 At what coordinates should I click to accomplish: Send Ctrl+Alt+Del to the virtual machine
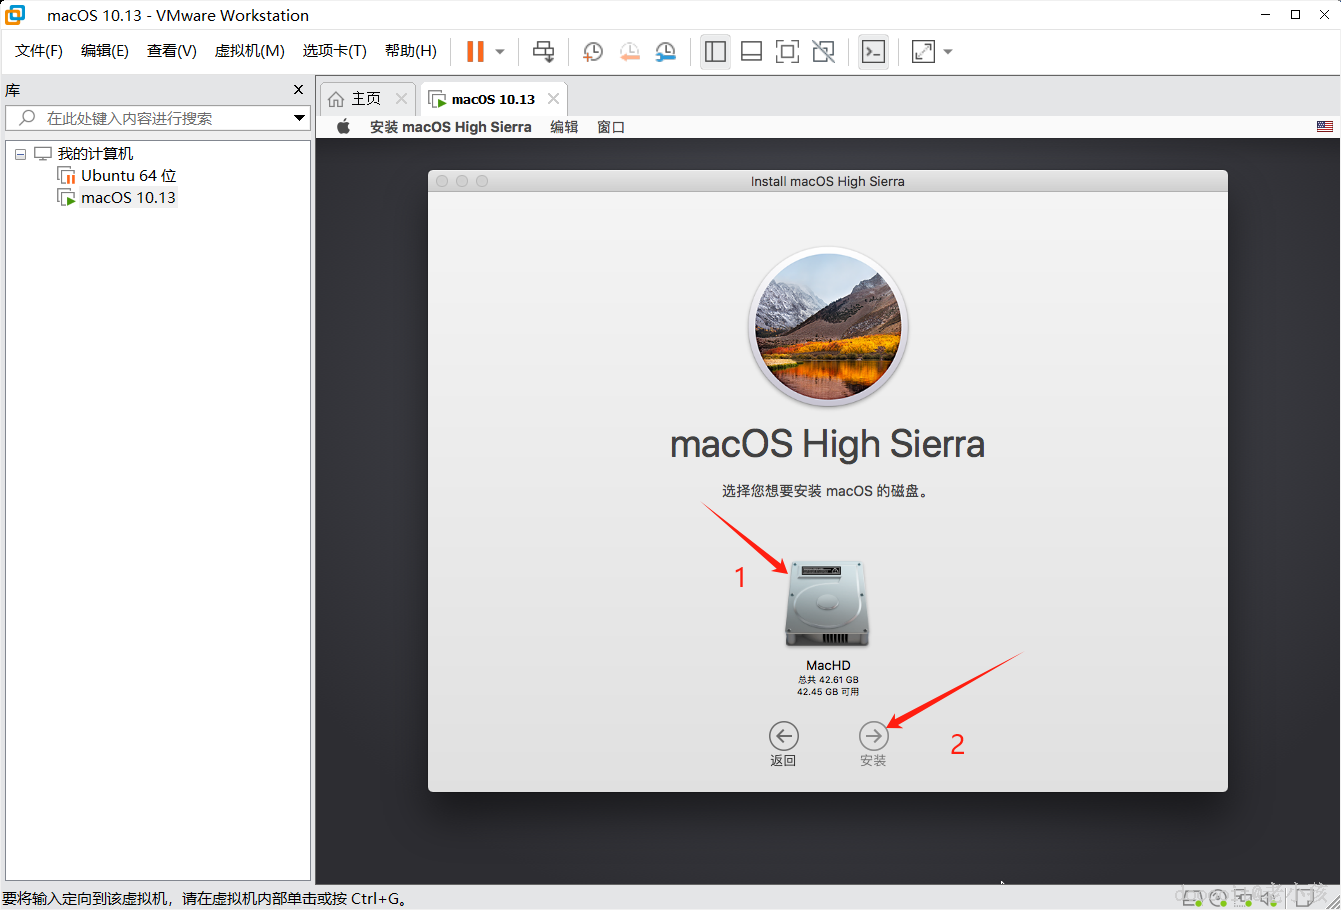pyautogui.click(x=543, y=52)
